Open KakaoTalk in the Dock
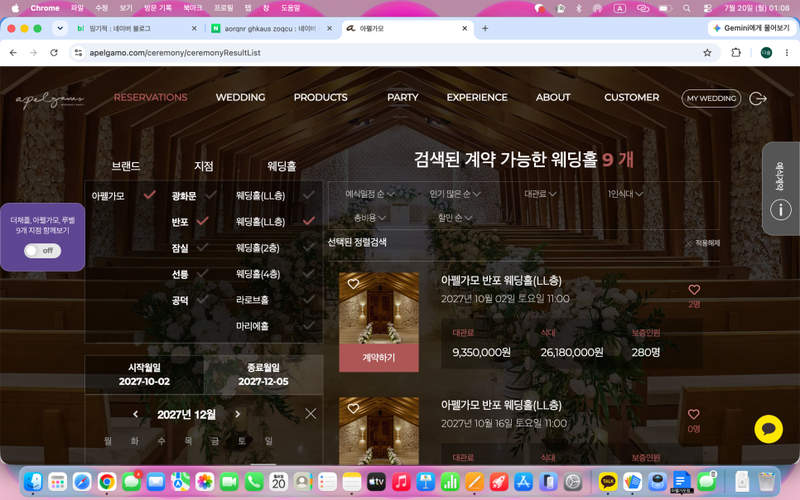This screenshot has height=500, width=800. tap(608, 481)
